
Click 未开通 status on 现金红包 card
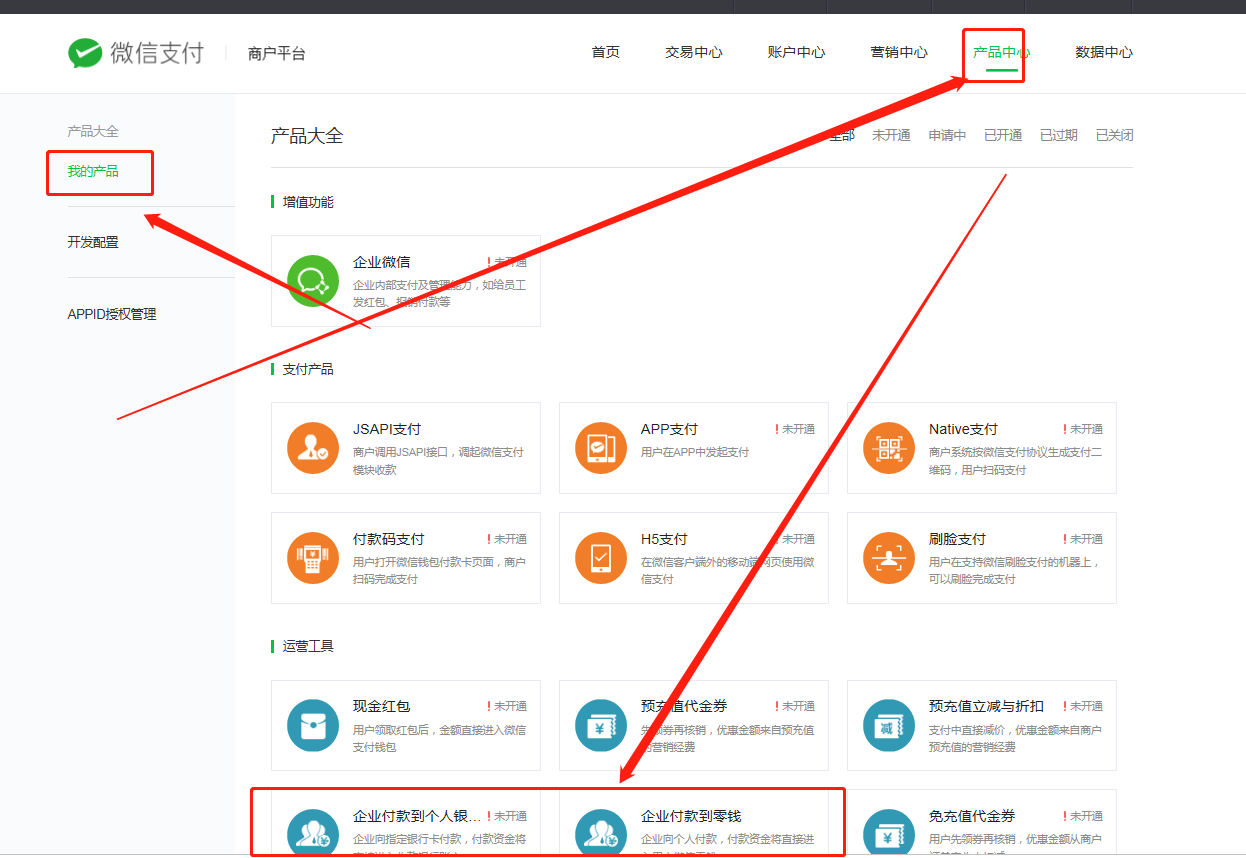(507, 706)
